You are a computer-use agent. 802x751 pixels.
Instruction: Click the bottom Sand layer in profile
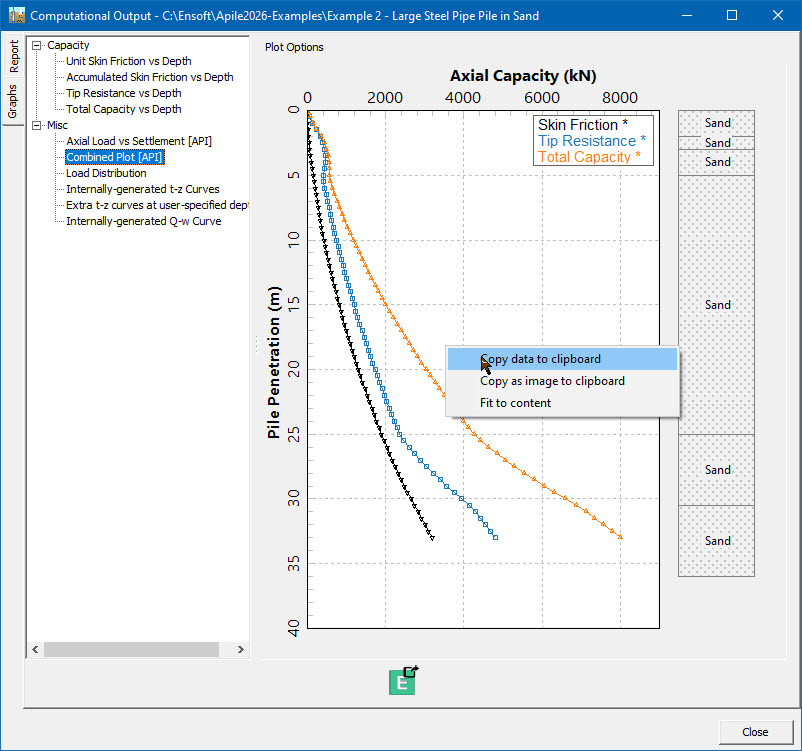pyautogui.click(x=716, y=541)
